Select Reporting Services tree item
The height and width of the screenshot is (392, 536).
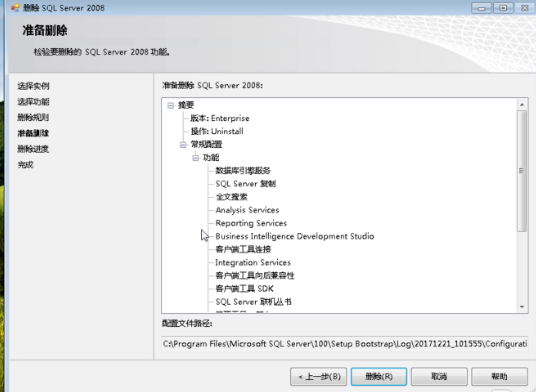[251, 223]
